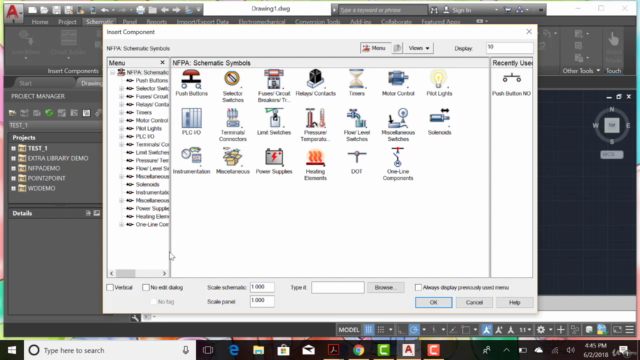Open the Start drawing tab
The height and width of the screenshot is (360, 640).
(25, 83)
